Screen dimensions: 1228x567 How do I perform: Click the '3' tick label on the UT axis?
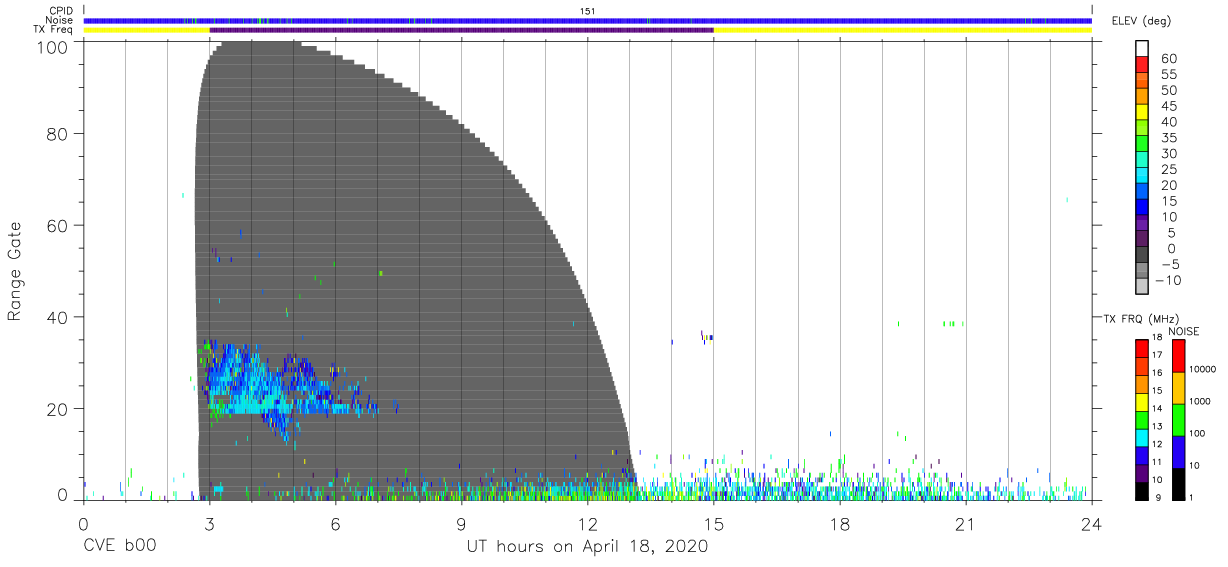click(x=209, y=524)
